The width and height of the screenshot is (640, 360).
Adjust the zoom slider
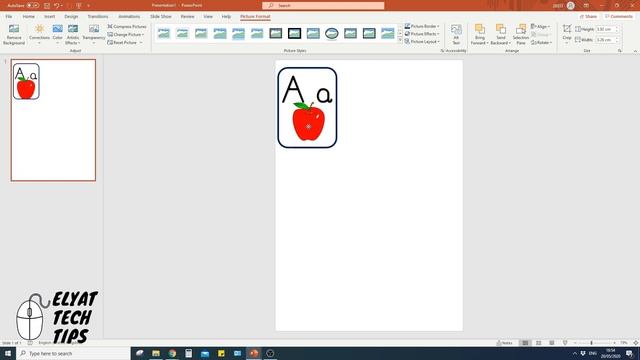(591, 343)
